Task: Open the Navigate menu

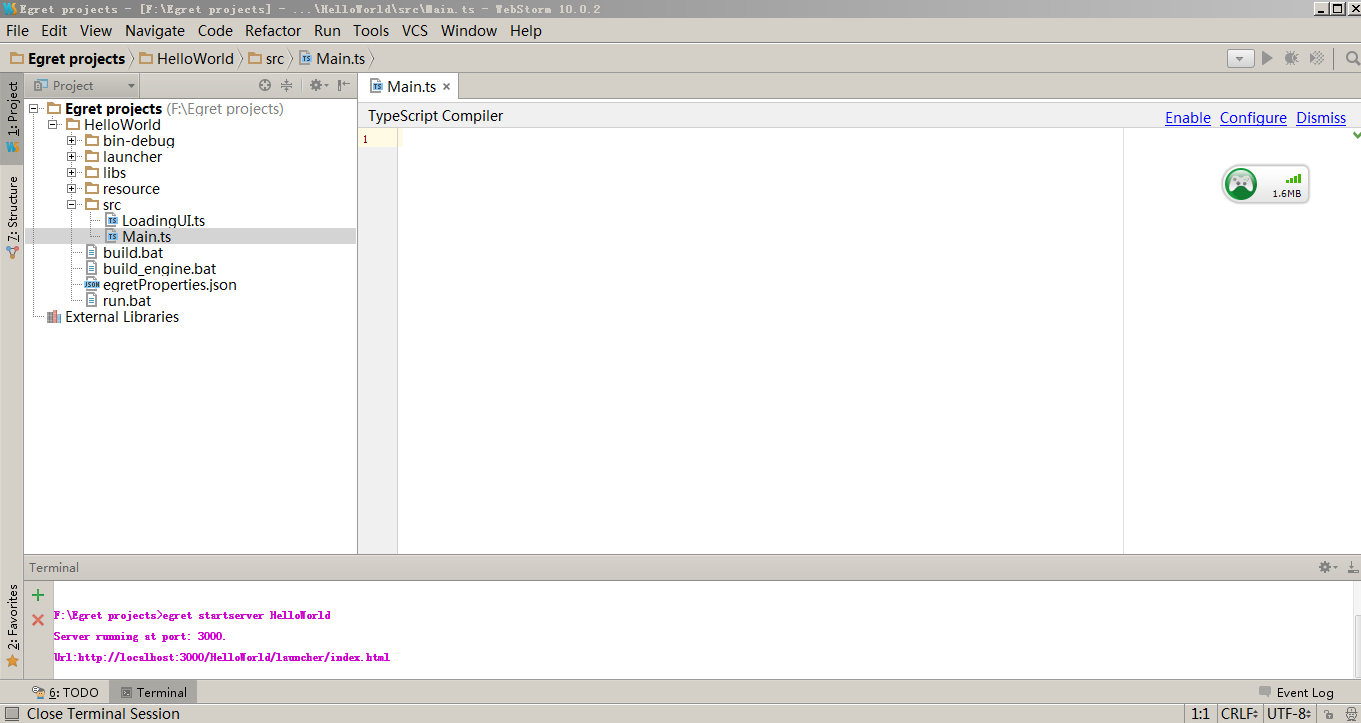Action: point(154,31)
